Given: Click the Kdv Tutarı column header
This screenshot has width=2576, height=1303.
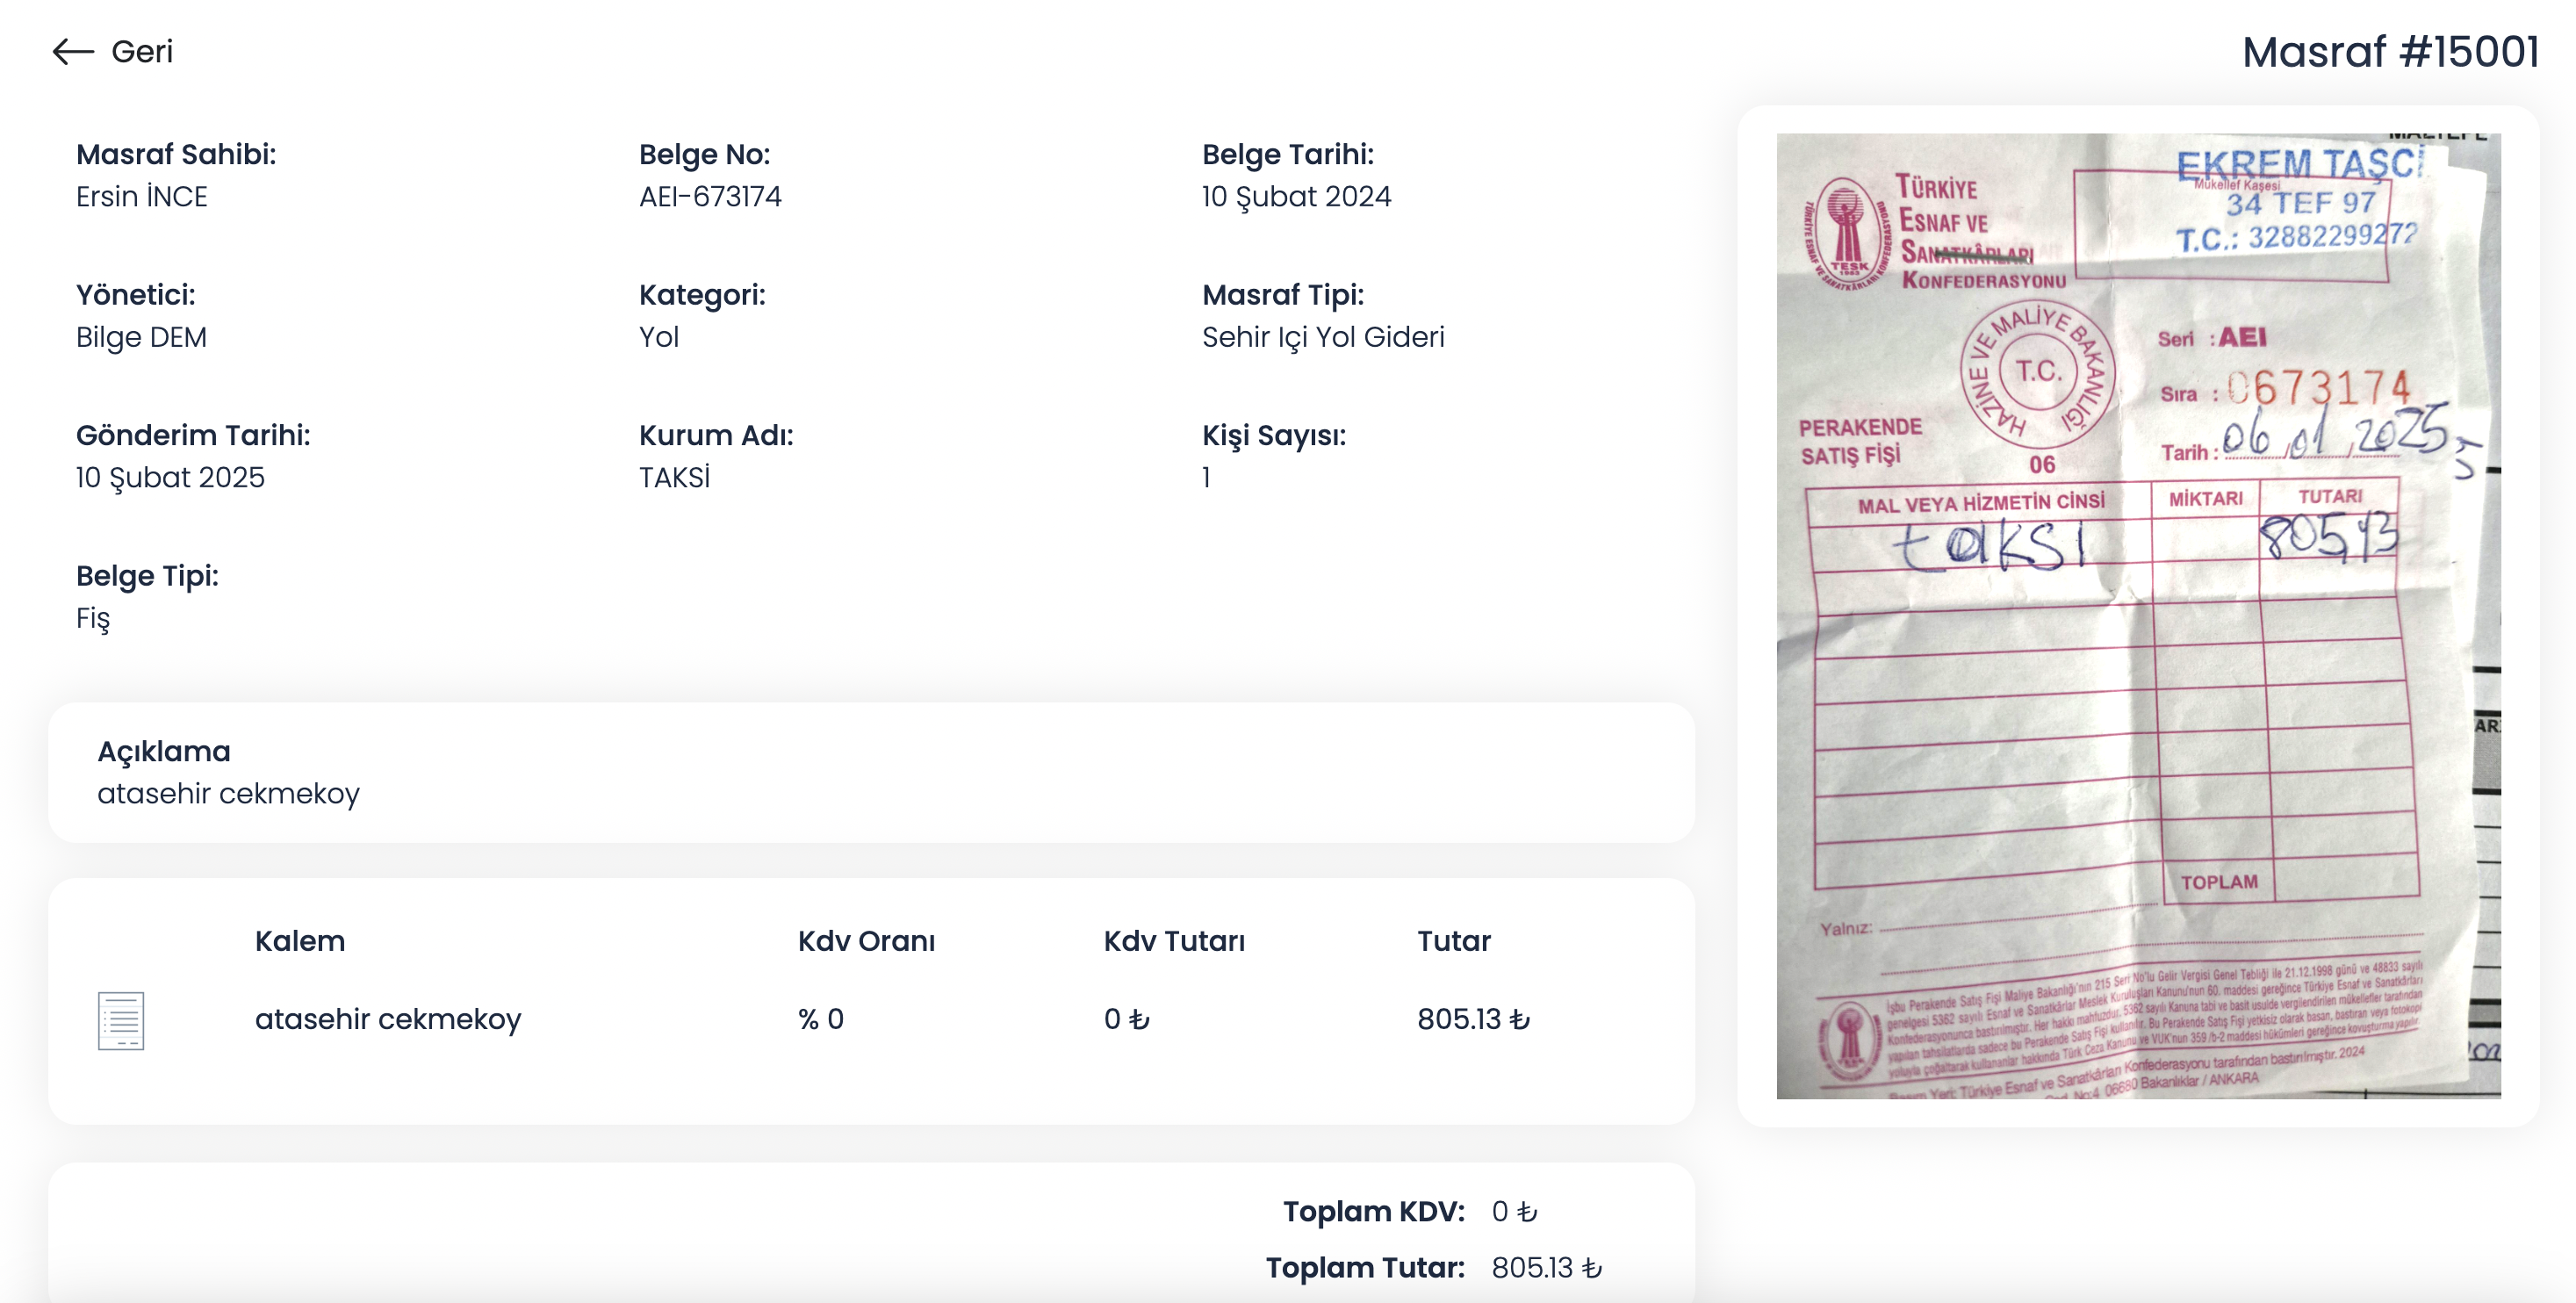Looking at the screenshot, I should coord(1174,941).
